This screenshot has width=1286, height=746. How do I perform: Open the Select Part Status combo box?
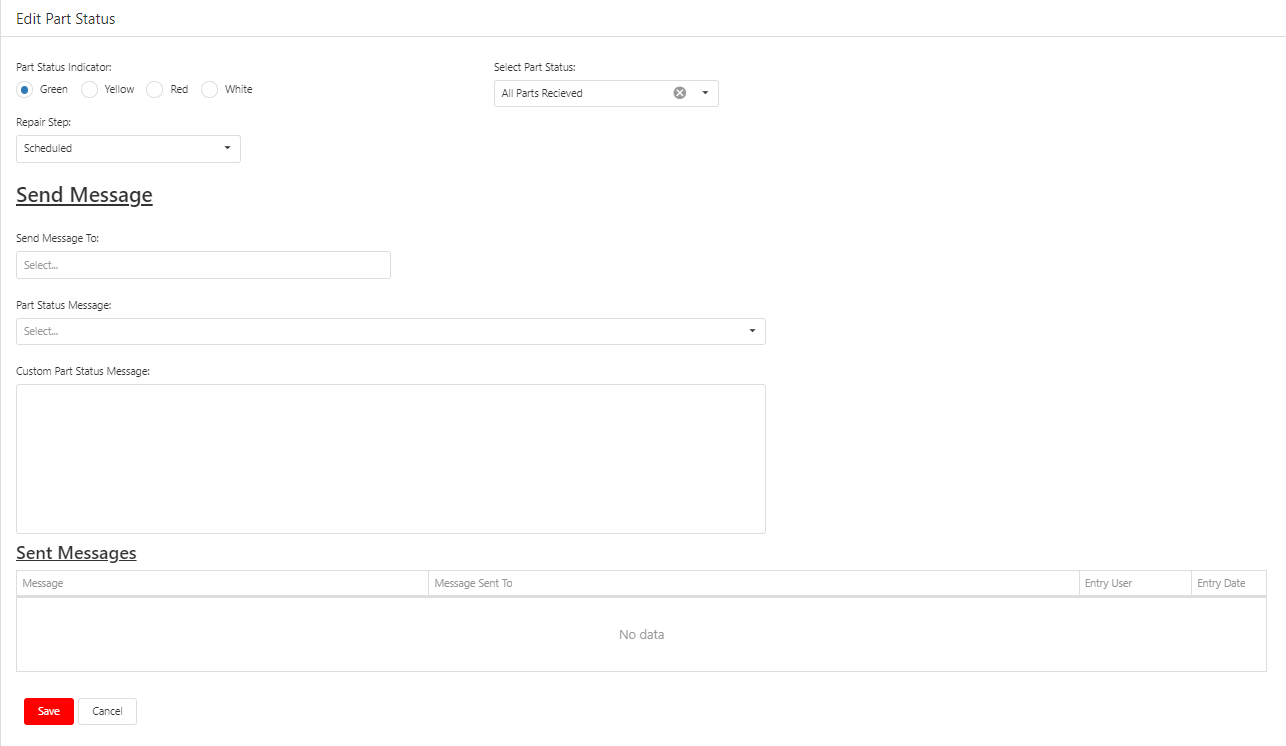point(585,93)
